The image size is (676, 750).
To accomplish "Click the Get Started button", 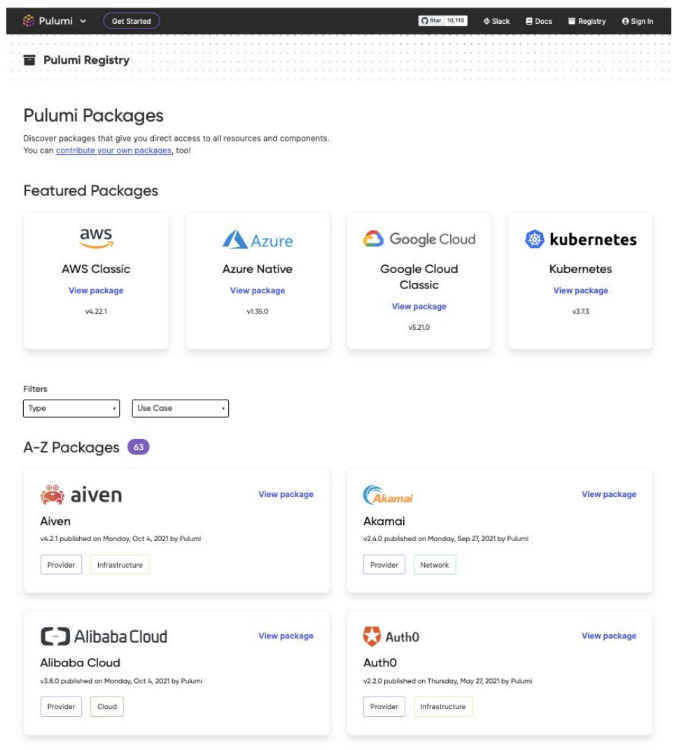I will pyautogui.click(x=131, y=21).
